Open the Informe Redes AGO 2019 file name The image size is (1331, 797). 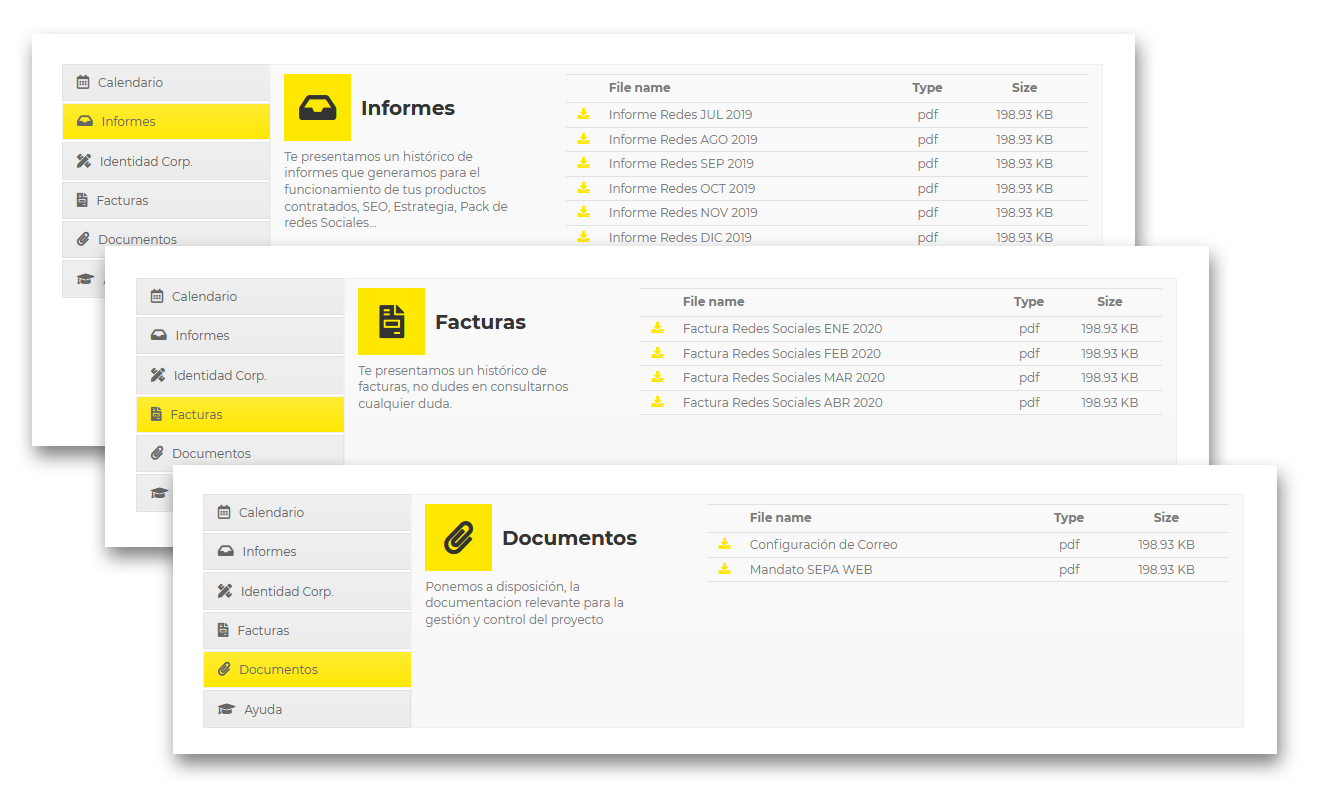[x=682, y=139]
